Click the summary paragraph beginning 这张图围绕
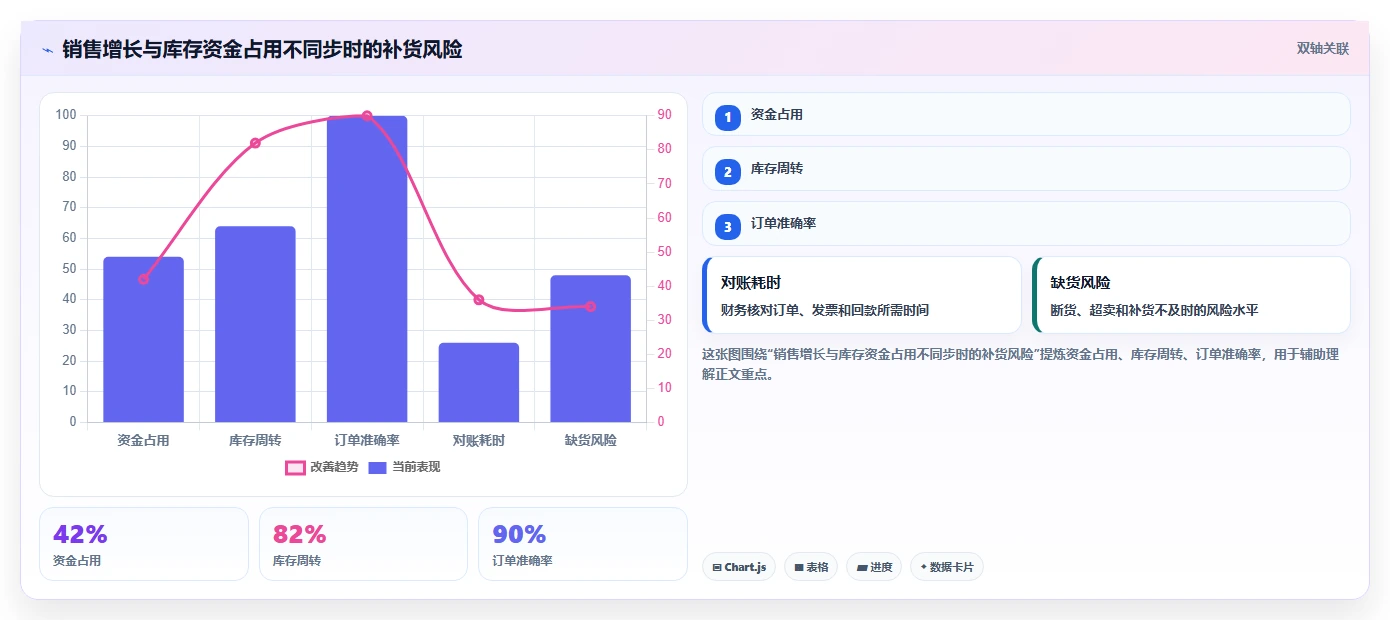The height and width of the screenshot is (620, 1390). tap(1020, 364)
